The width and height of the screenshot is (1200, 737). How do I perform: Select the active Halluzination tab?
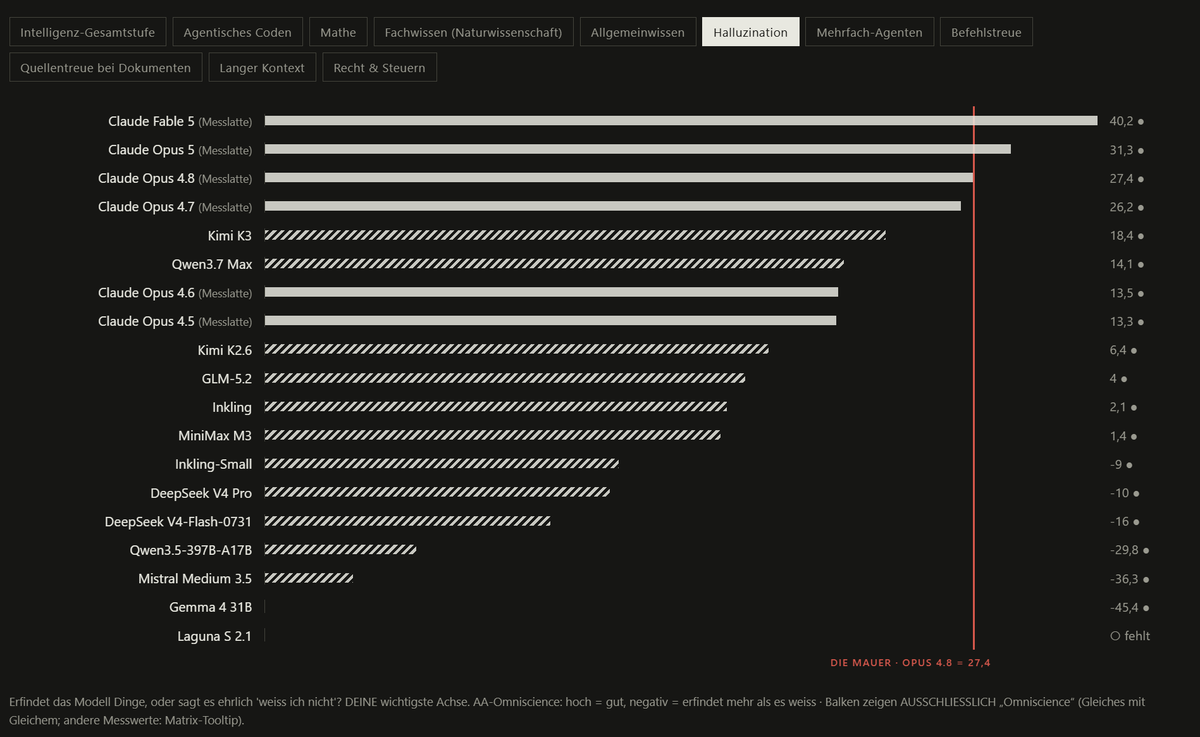pos(750,32)
